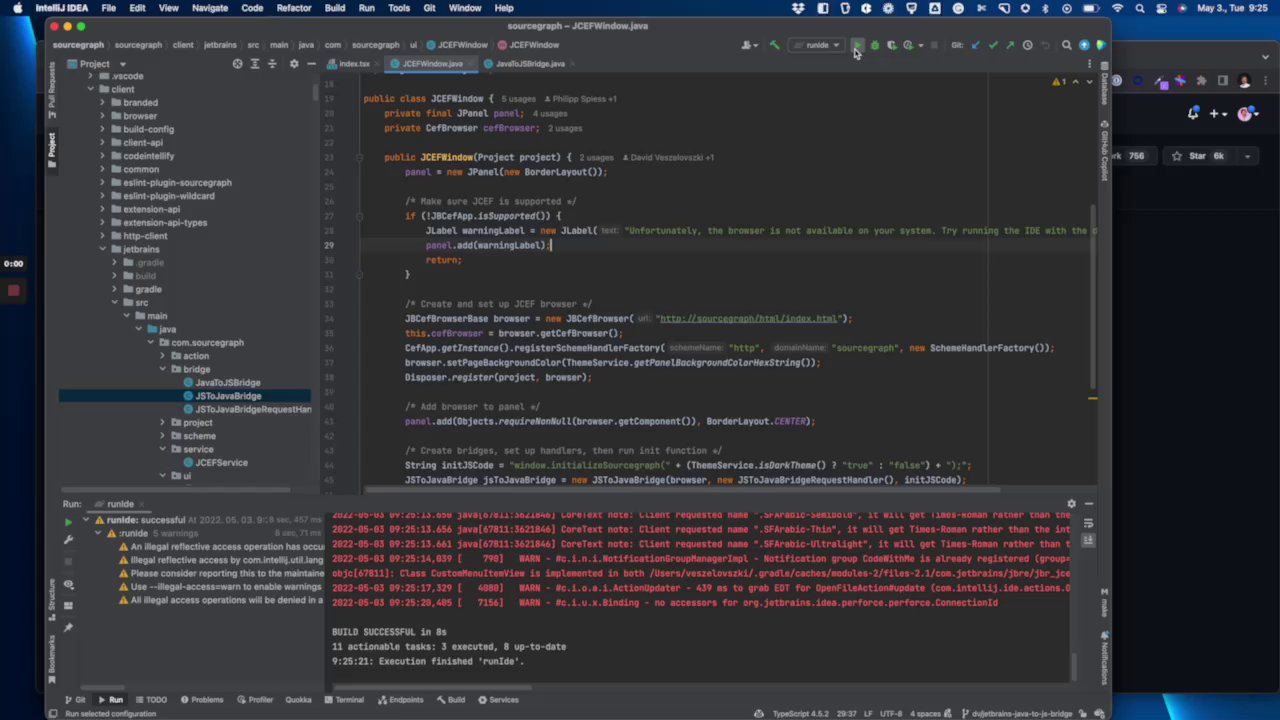Image resolution: width=1280 pixels, height=720 pixels.
Task: Open the Terminal tool window button
Action: point(343,700)
